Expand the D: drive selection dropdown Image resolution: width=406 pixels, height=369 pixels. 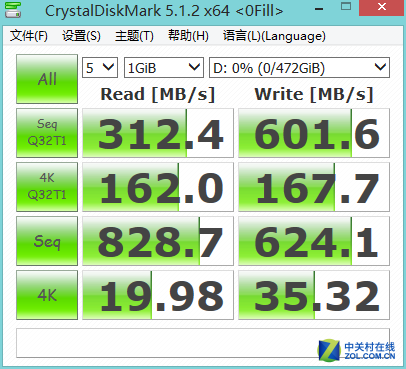click(x=299, y=68)
